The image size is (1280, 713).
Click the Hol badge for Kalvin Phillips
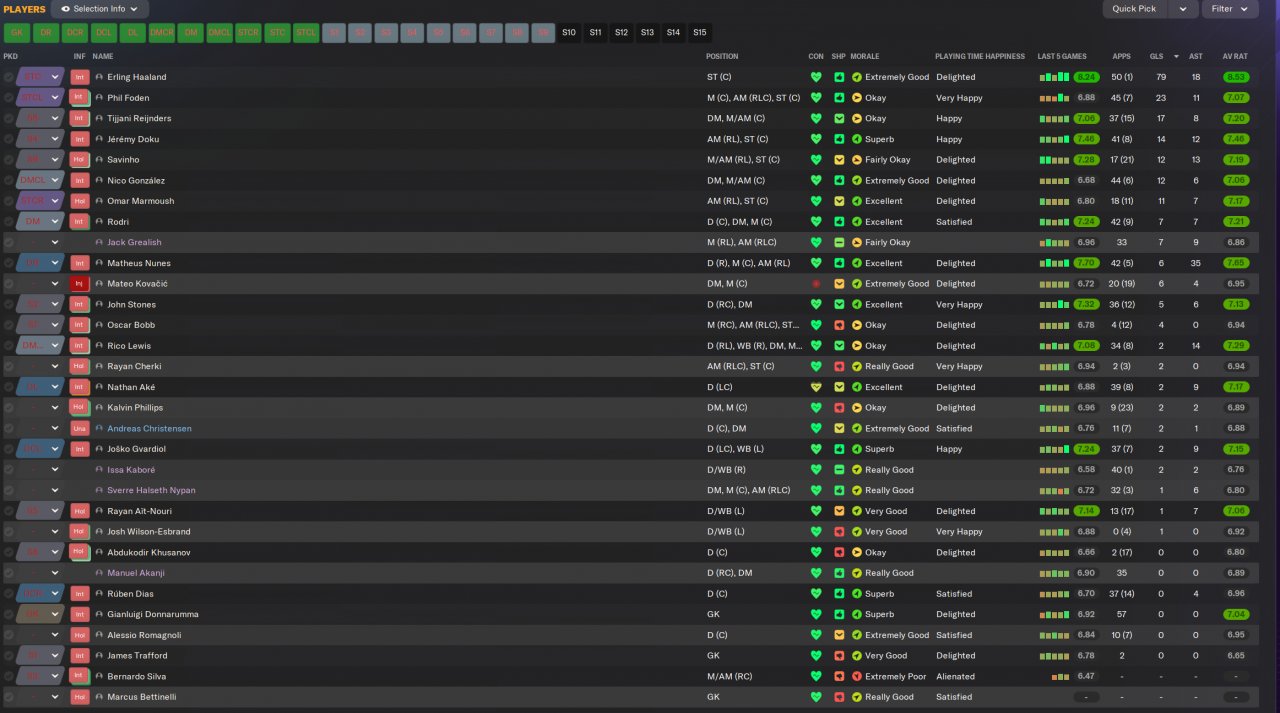(80, 408)
